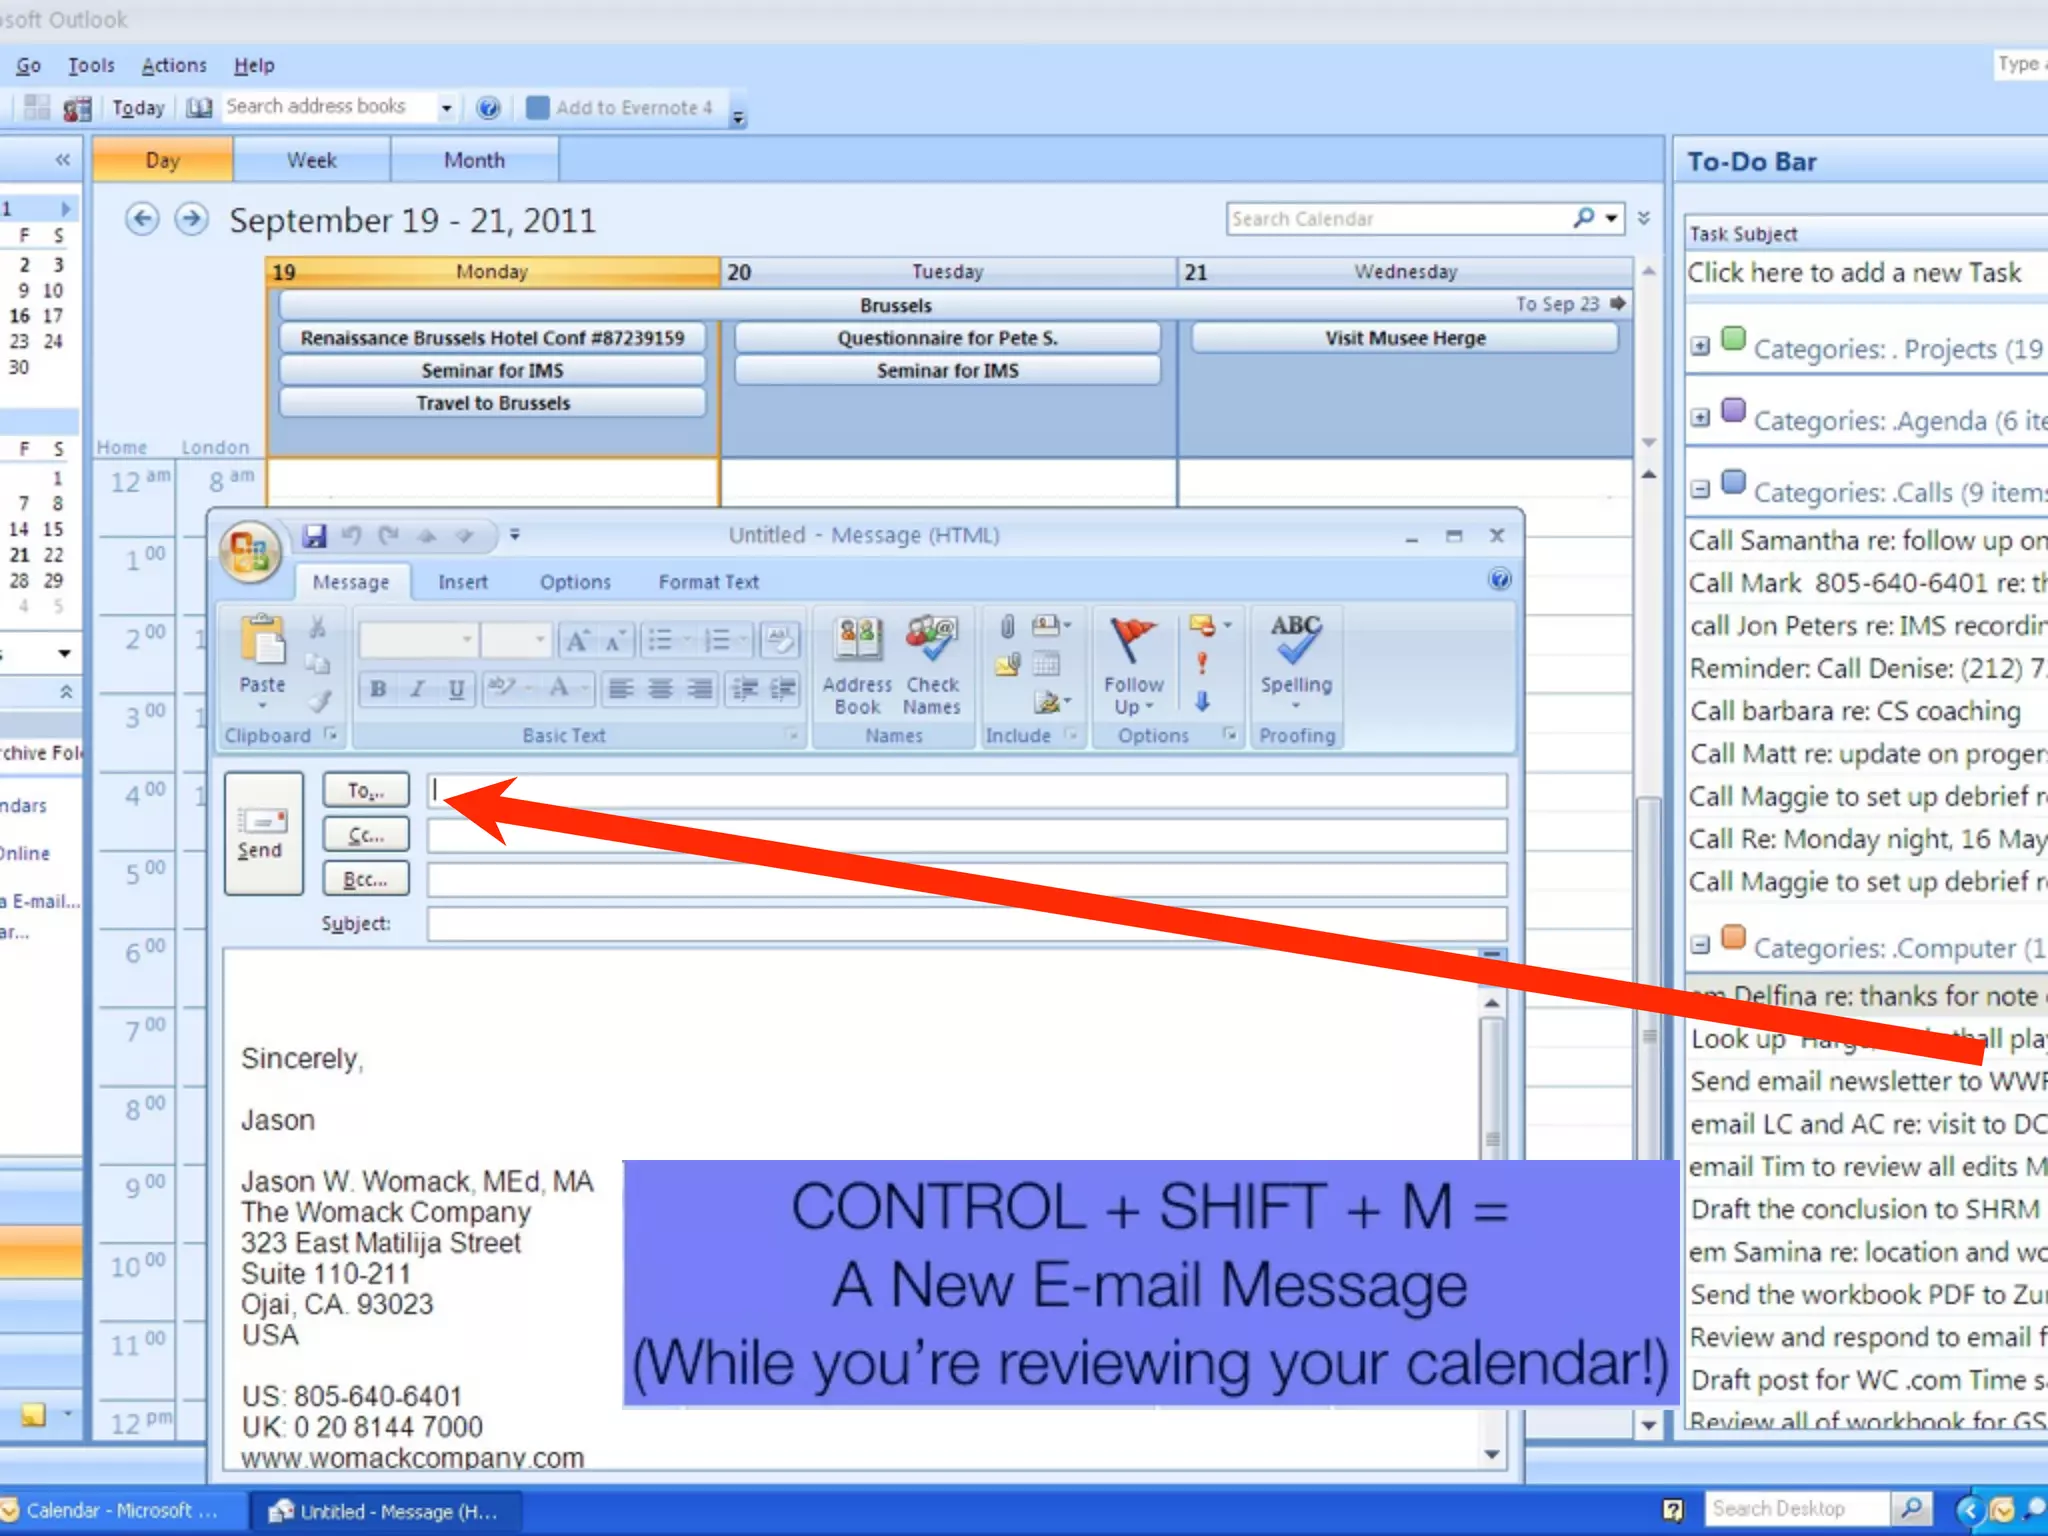Click into the Subject field
Image resolution: width=2048 pixels, height=1536 pixels.
pos(965,924)
